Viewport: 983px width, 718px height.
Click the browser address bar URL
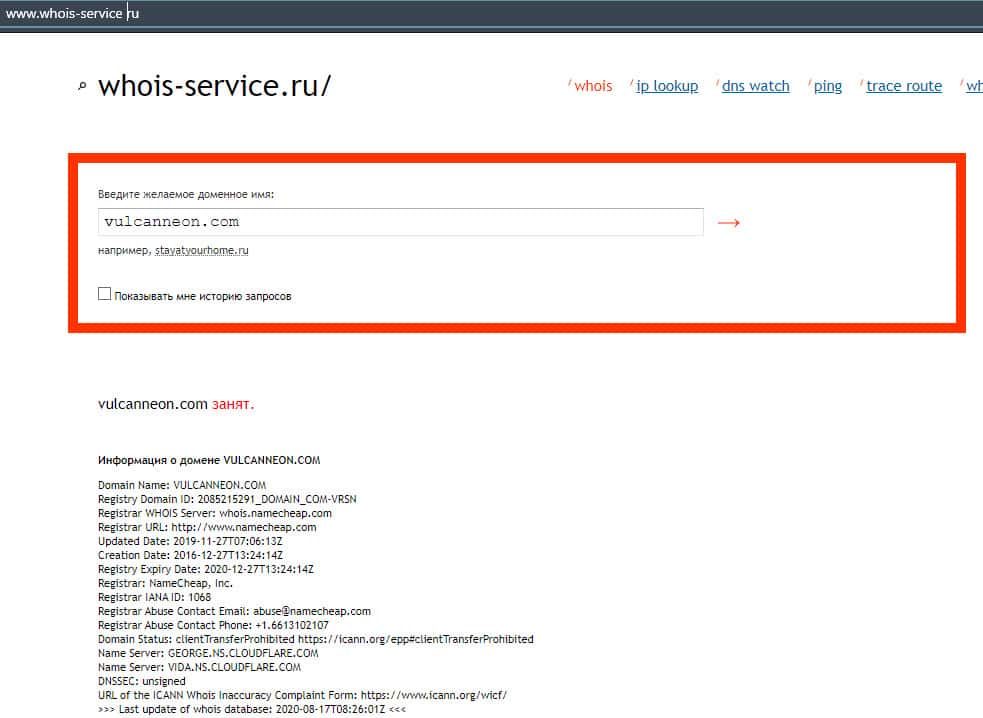(72, 13)
